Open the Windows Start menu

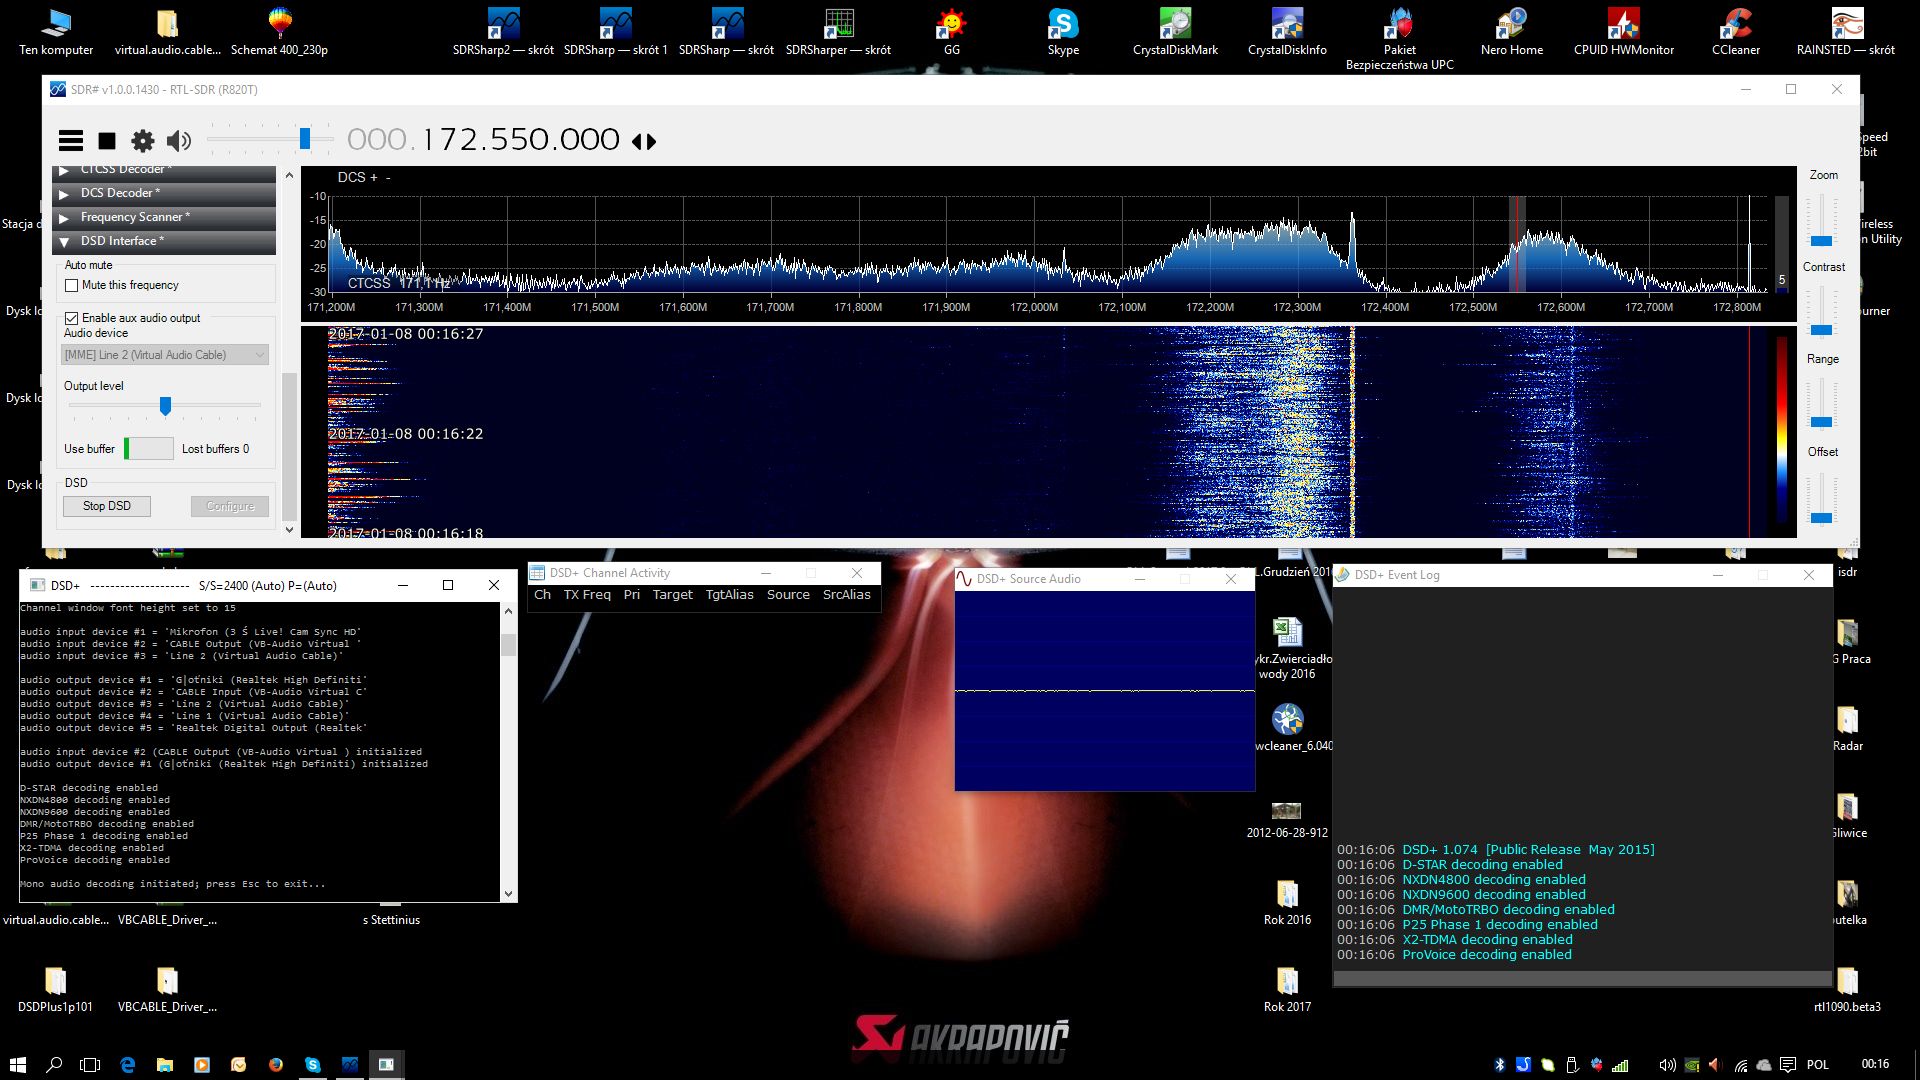[x=18, y=1064]
